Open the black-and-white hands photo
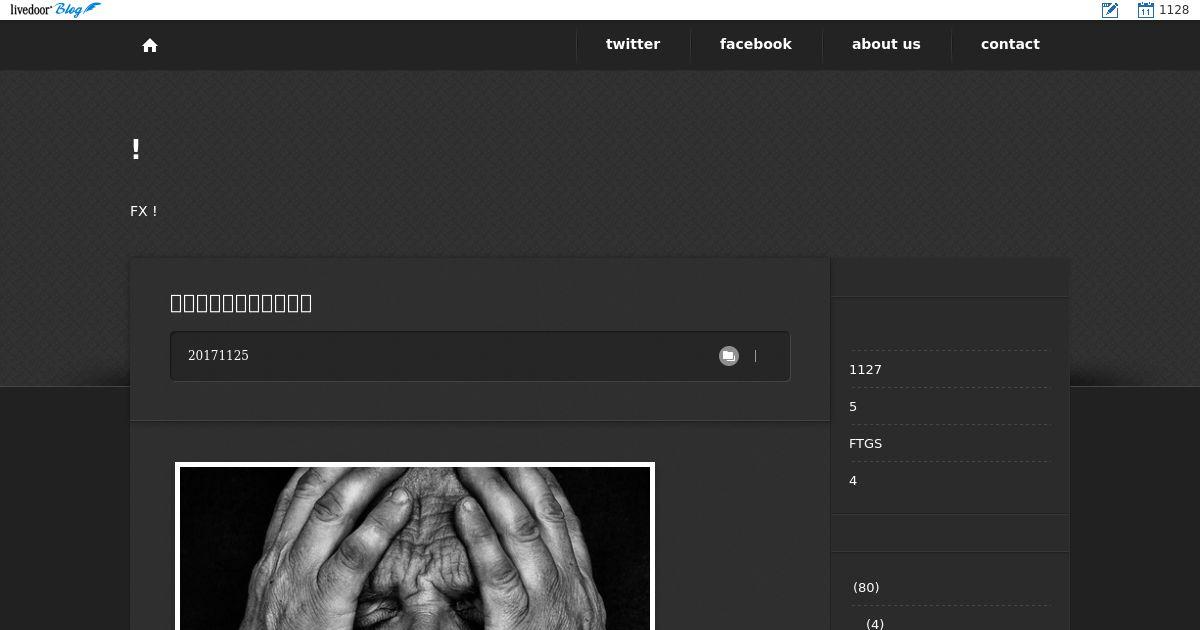This screenshot has height=630, width=1200. tap(415, 546)
